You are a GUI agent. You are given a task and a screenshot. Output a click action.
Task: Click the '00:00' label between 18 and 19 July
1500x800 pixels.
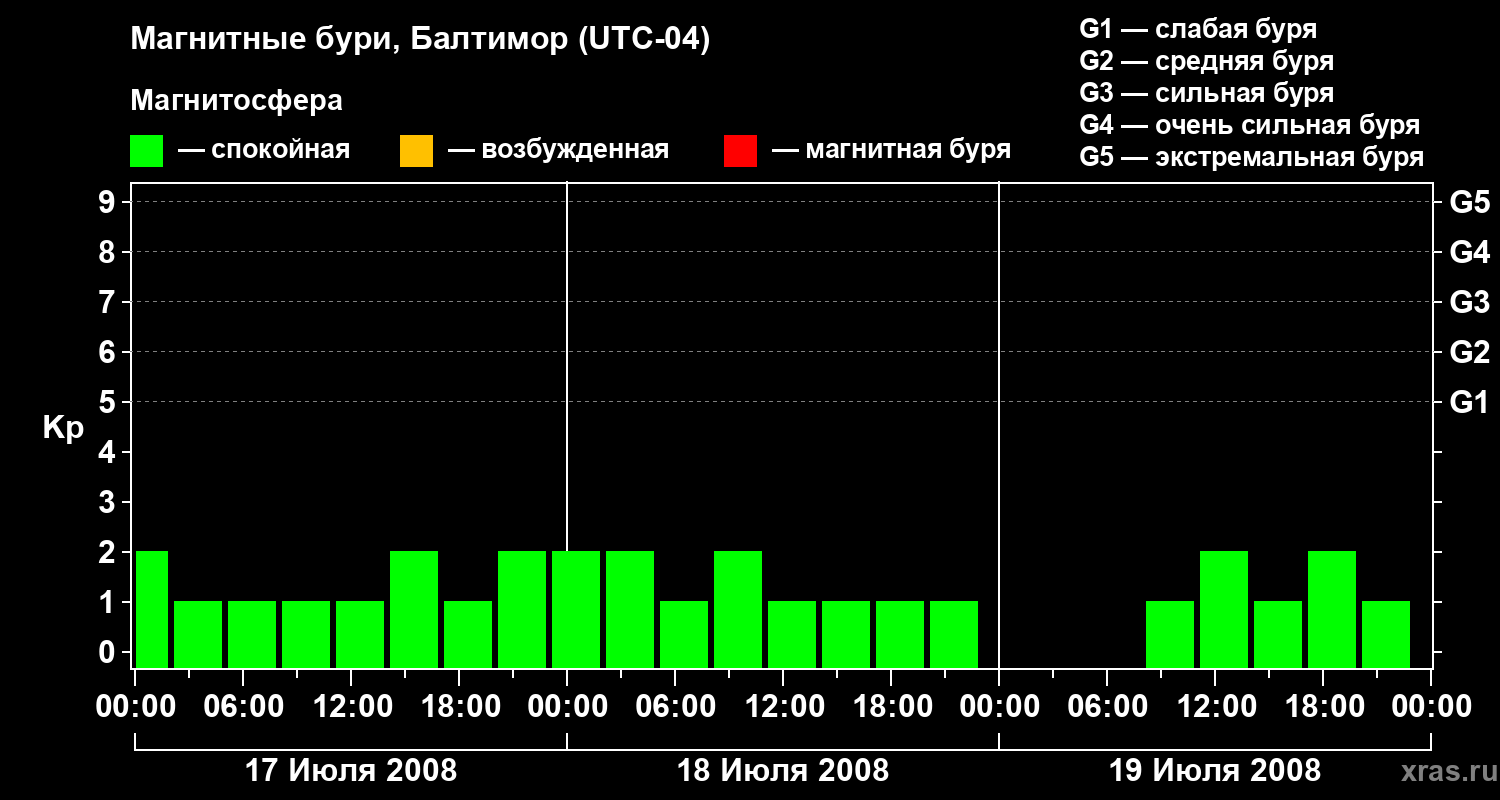[x=999, y=707]
